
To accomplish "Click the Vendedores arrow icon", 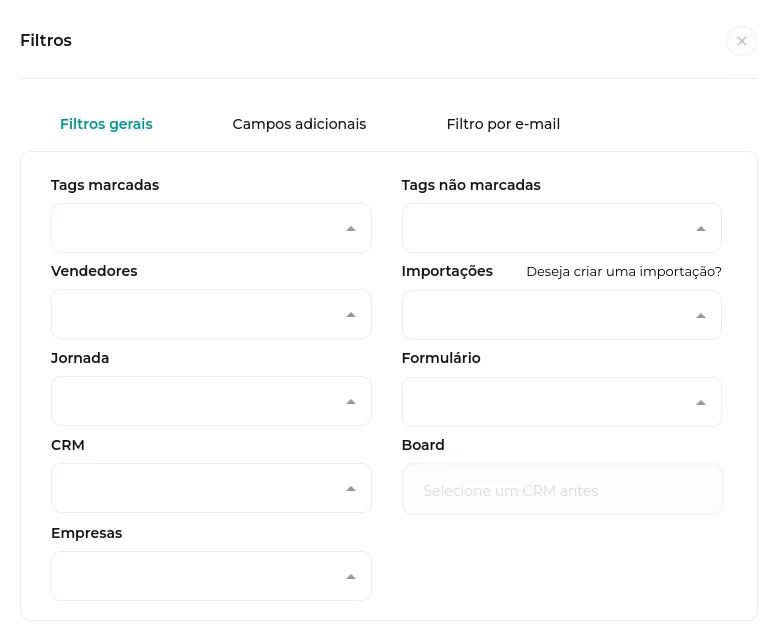I will (351, 315).
